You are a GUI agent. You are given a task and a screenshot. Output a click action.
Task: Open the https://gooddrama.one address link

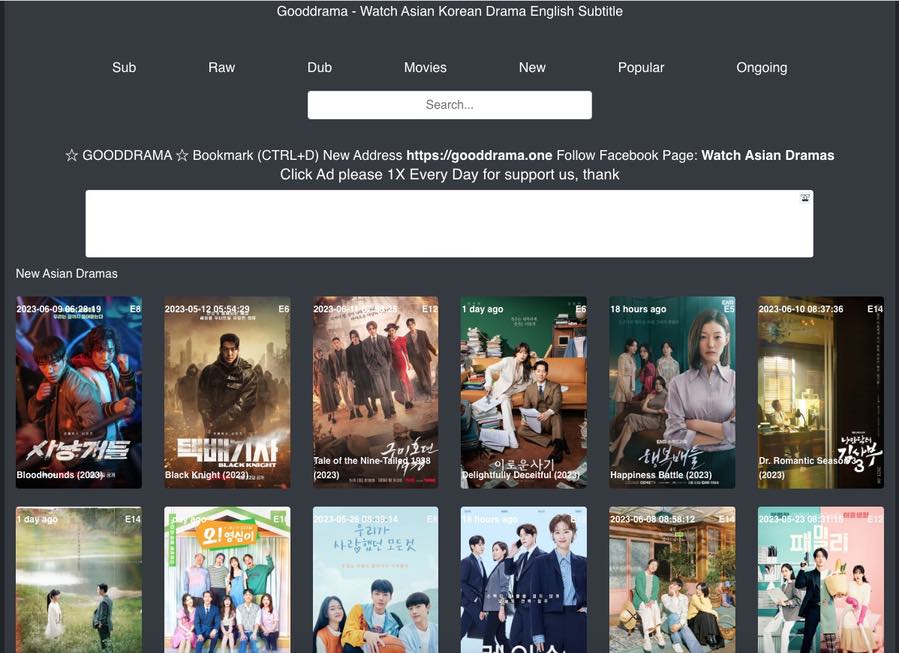click(479, 155)
